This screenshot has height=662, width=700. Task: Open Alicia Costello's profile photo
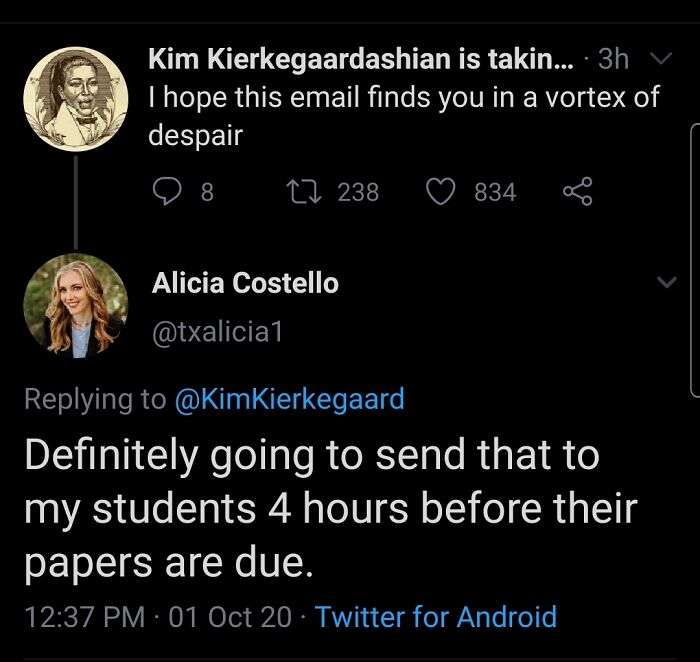point(75,305)
